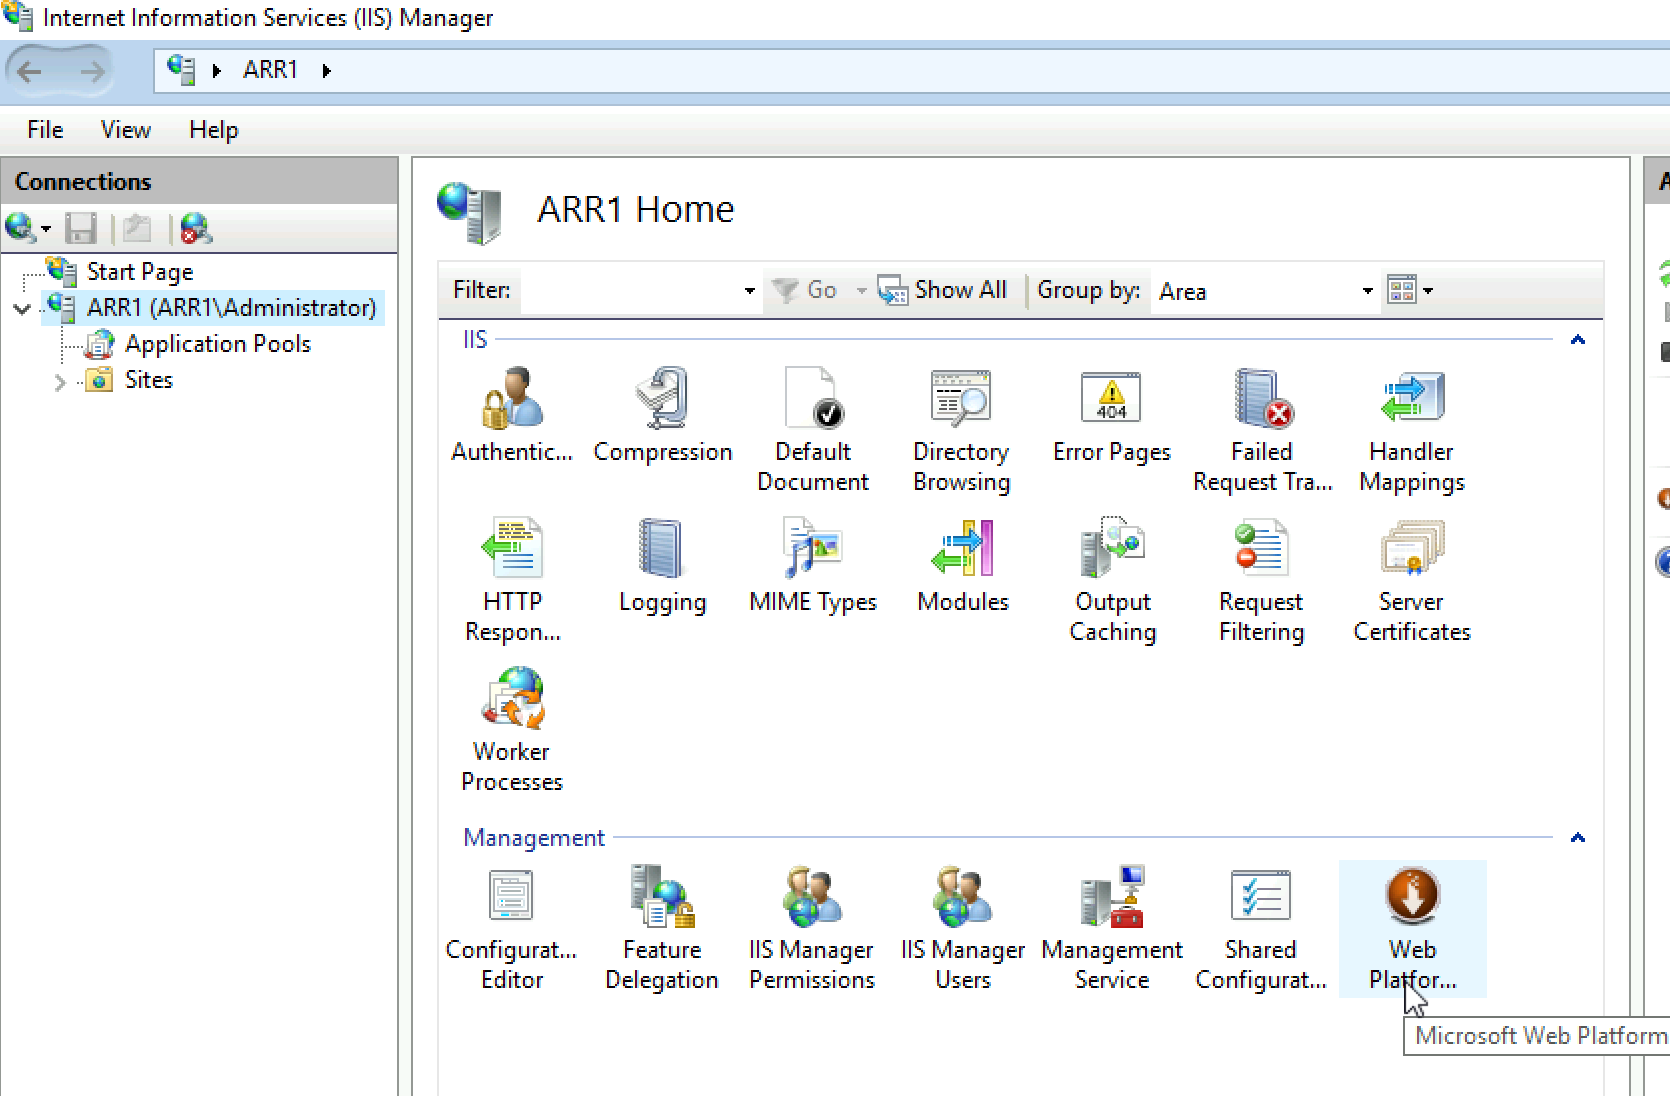Image resolution: width=1670 pixels, height=1096 pixels.
Task: Open the Filter dropdown arrow
Action: coord(749,291)
